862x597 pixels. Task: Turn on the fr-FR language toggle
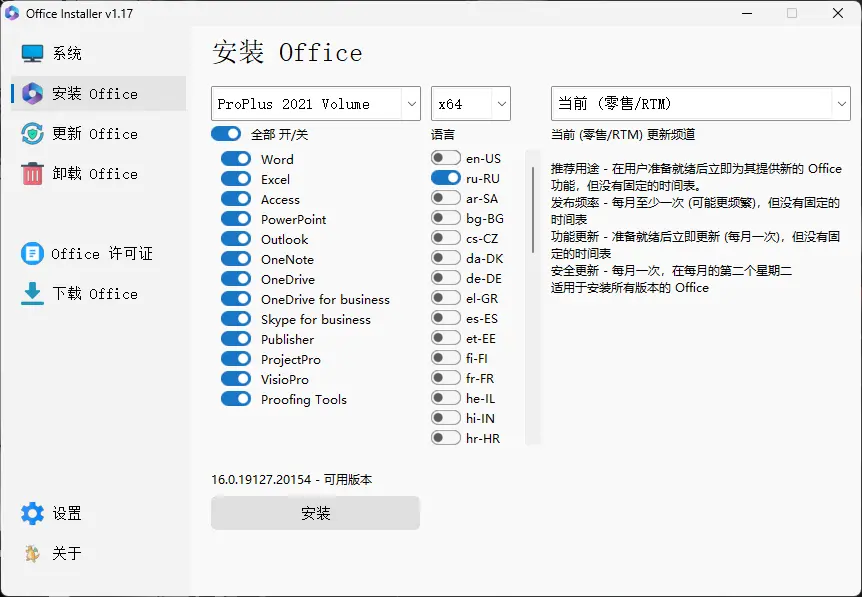click(446, 378)
